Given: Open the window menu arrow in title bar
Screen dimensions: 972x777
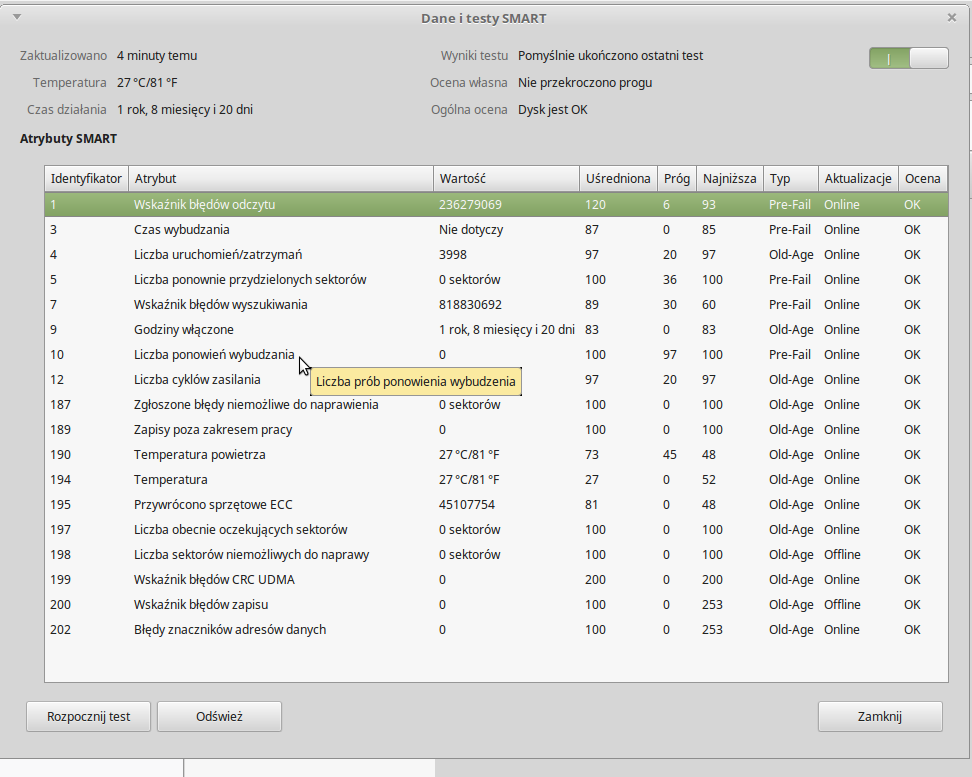Looking at the screenshot, I should (17, 17).
